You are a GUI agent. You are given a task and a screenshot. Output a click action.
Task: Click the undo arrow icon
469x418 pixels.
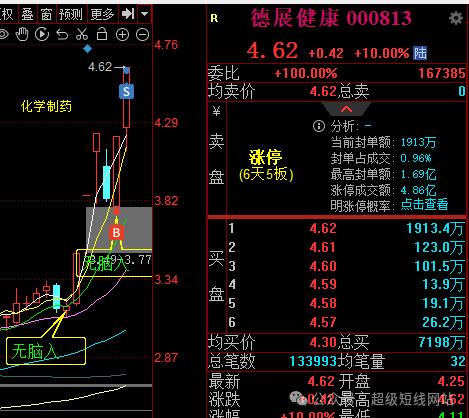[62, 35]
